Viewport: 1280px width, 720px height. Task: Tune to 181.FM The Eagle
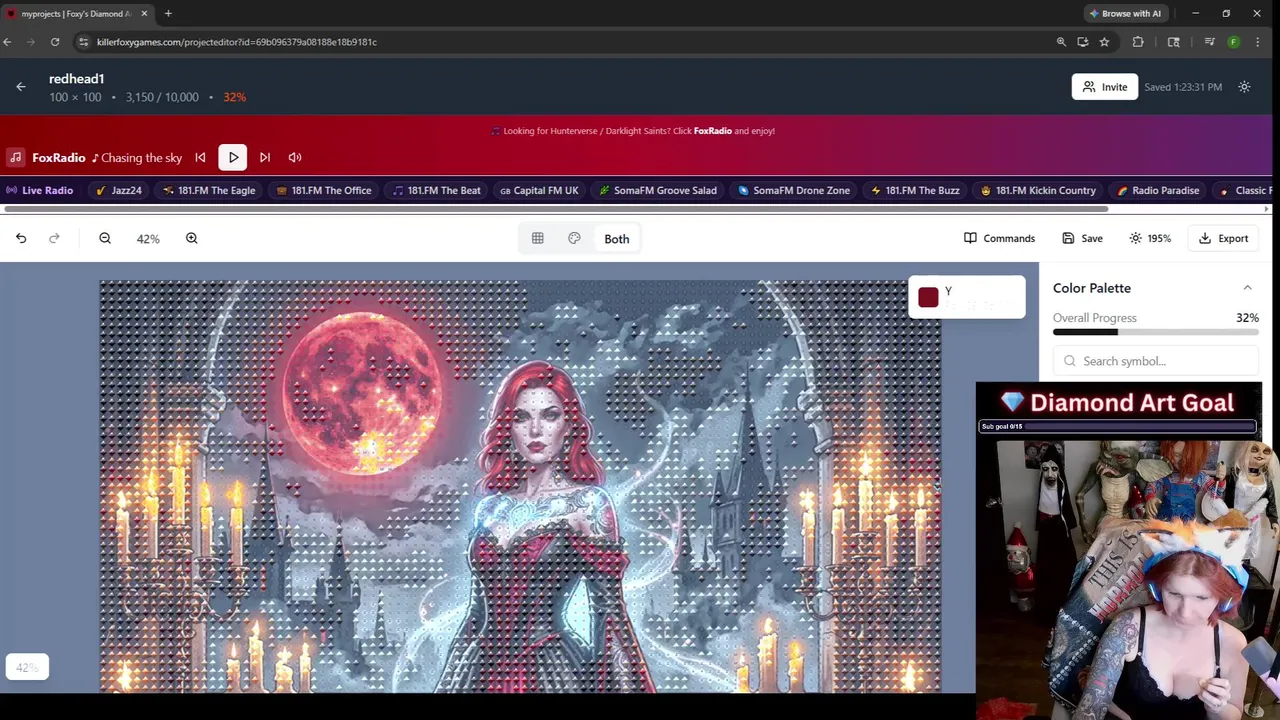click(x=209, y=190)
